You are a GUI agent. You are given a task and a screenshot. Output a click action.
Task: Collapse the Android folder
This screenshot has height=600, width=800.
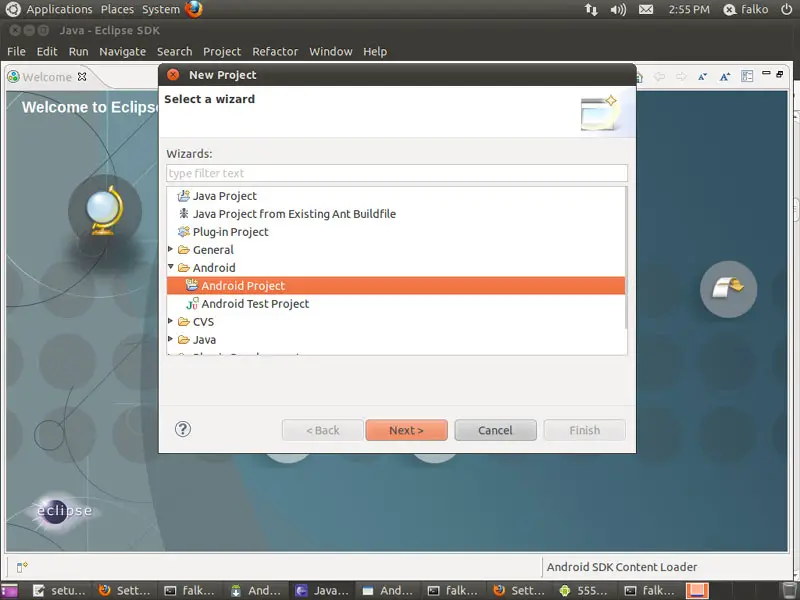(171, 267)
